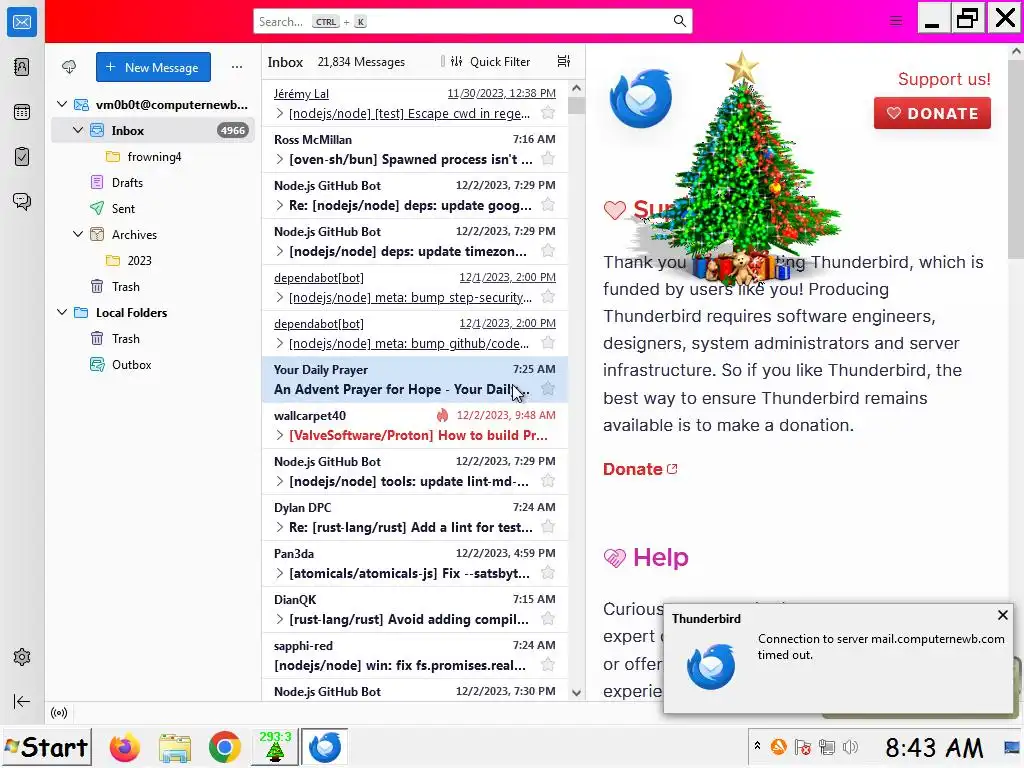Click the online status indicator icon
Viewport: 1024px width, 768px height.
pos(59,712)
